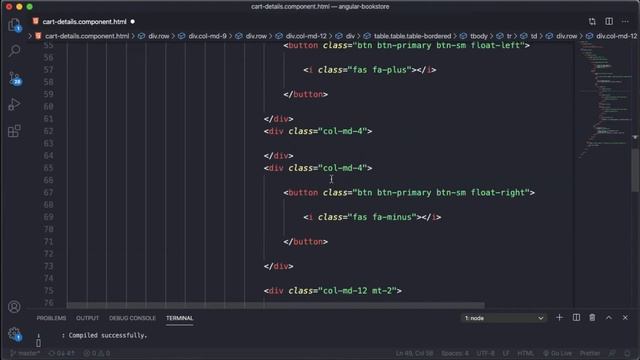The image size is (640, 360).
Task: Switch to the DEBUG CONSOLE panel tab
Action: tap(132, 318)
